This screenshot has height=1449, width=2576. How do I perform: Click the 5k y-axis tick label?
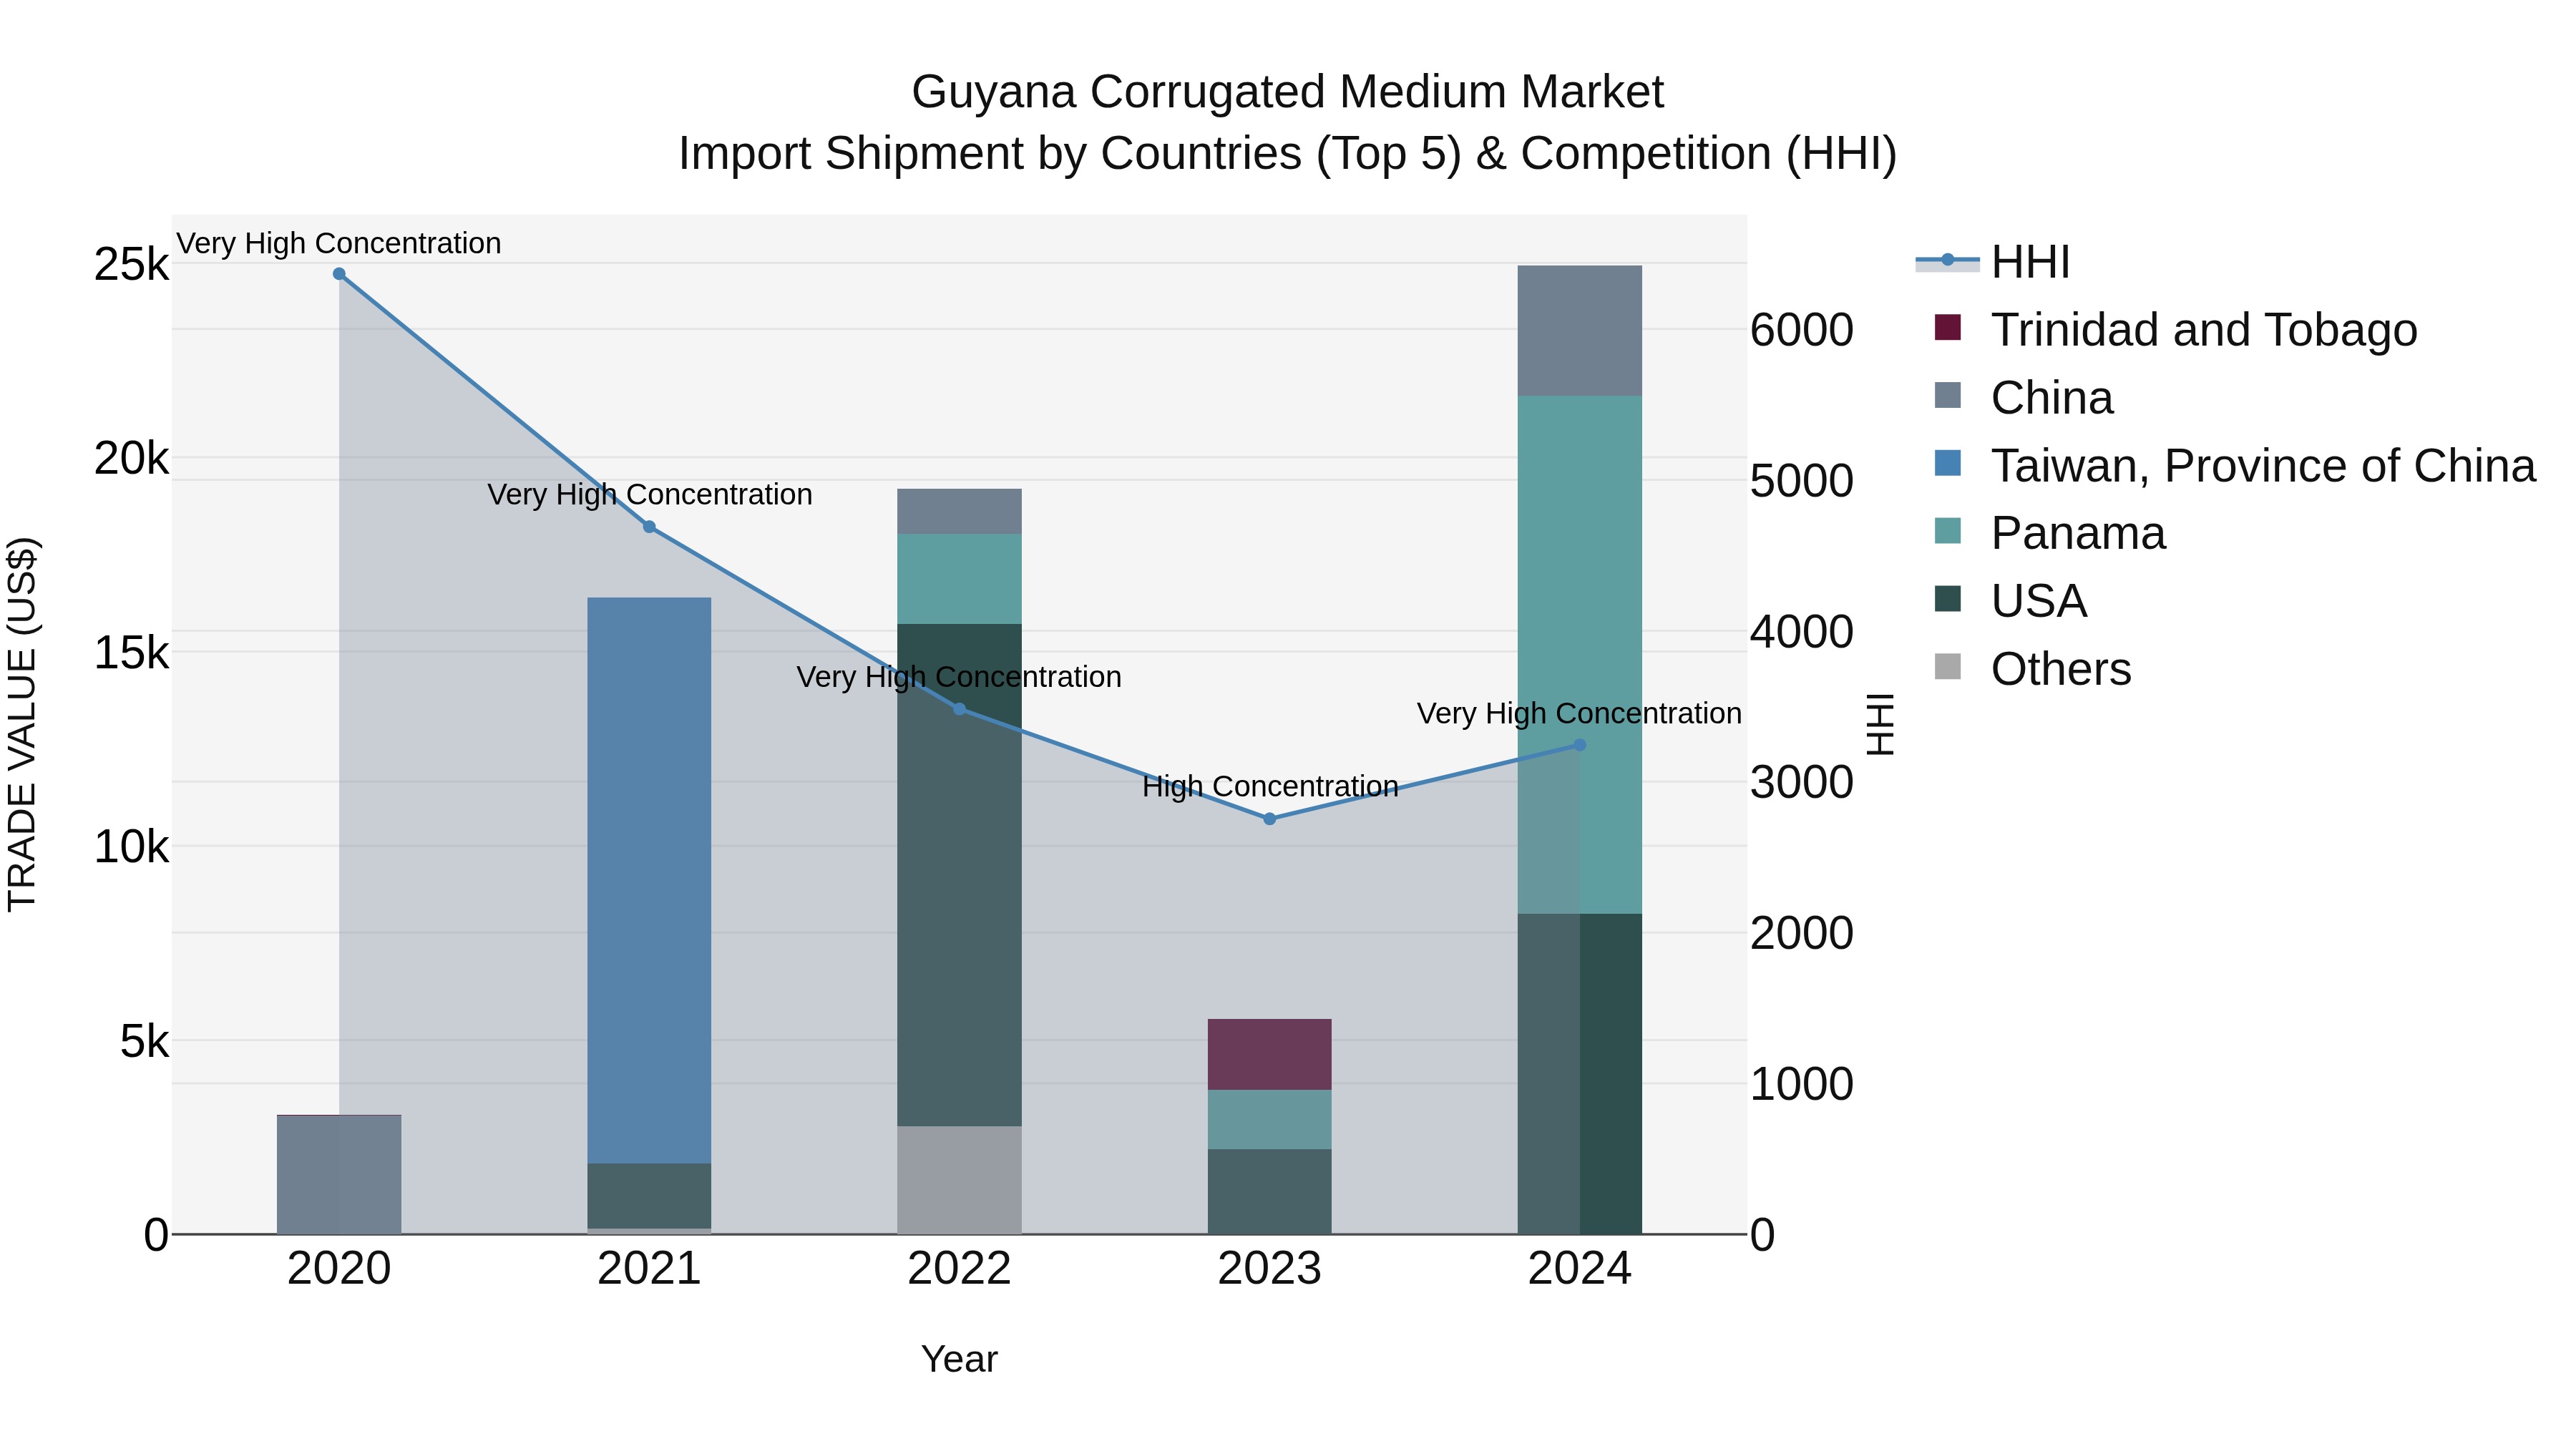[x=145, y=1041]
